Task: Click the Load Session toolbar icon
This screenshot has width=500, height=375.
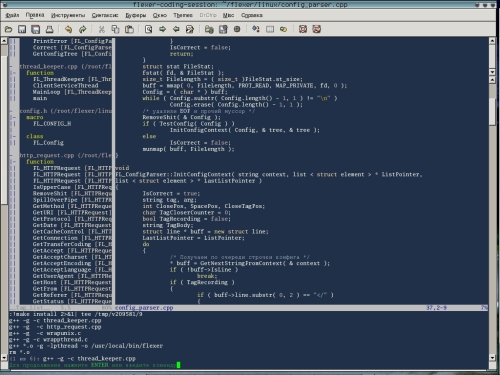Action: [209, 29]
